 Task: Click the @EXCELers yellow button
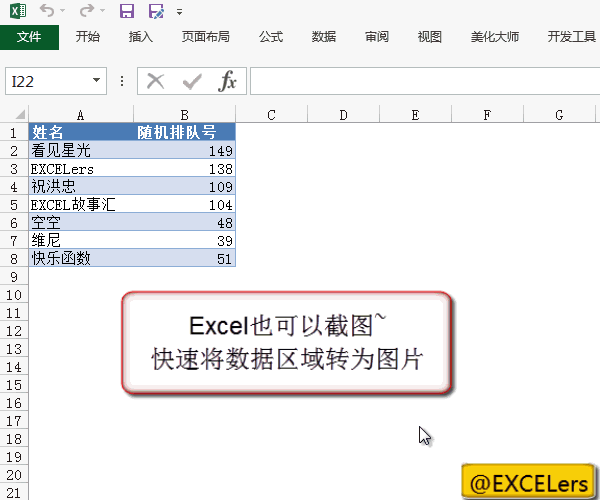pyautogui.click(x=529, y=482)
